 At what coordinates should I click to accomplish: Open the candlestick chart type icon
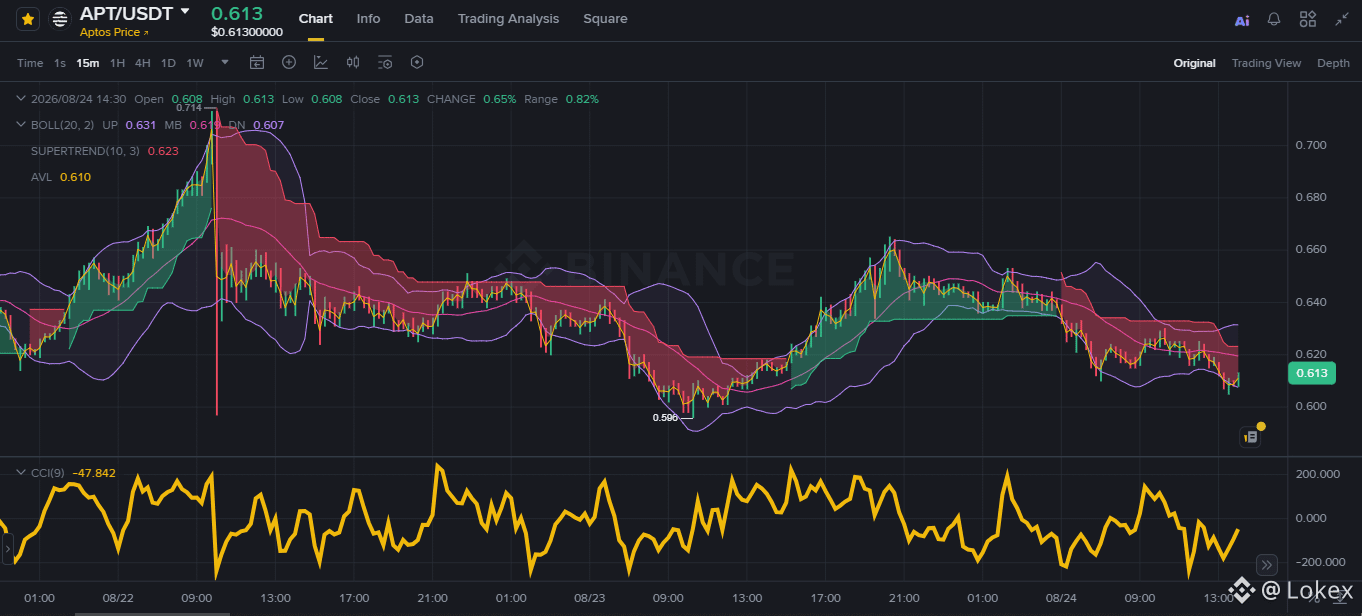pyautogui.click(x=353, y=62)
